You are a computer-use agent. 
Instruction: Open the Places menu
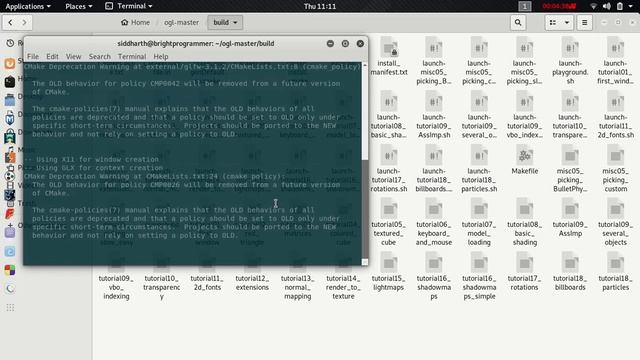(x=79, y=6)
